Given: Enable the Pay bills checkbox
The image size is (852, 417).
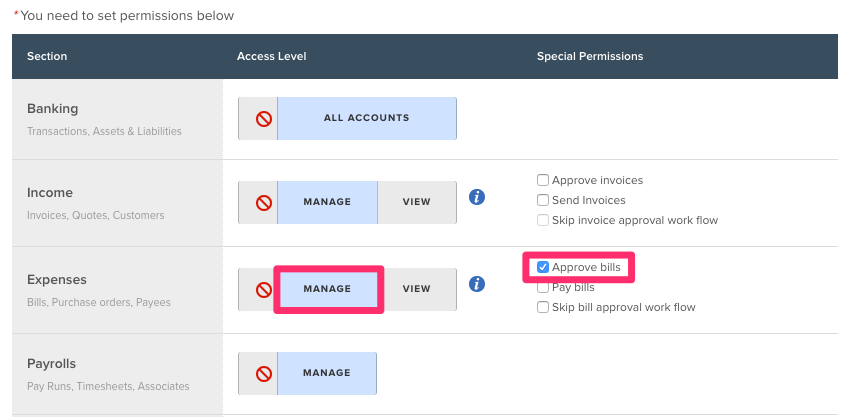Looking at the screenshot, I should point(542,287).
